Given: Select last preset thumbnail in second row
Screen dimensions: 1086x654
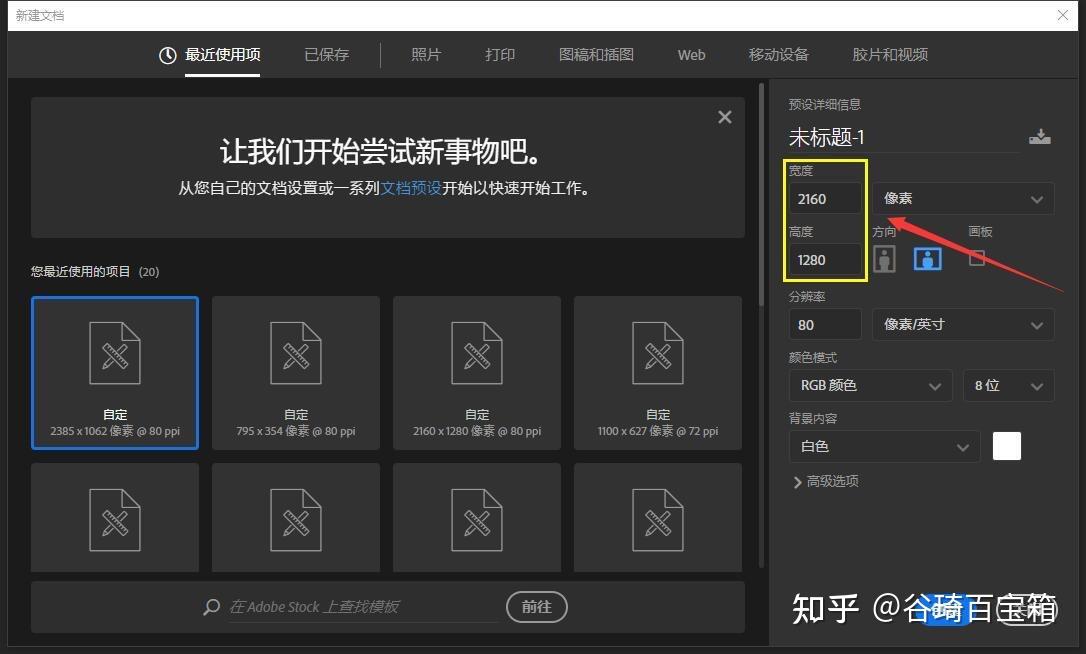Looking at the screenshot, I should [x=658, y=518].
